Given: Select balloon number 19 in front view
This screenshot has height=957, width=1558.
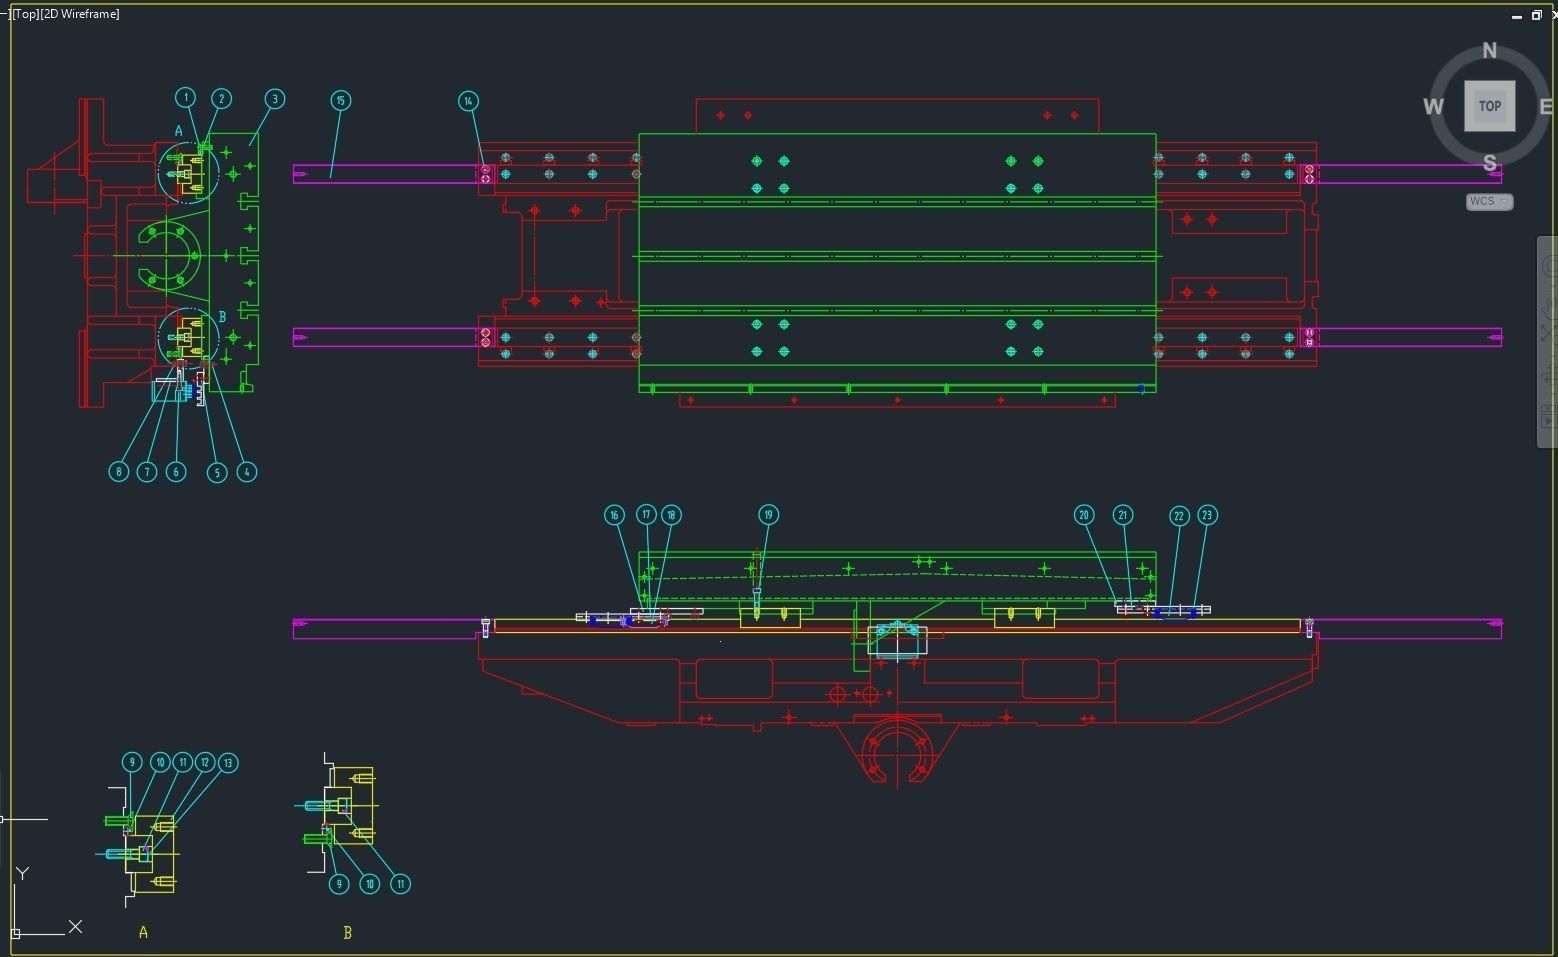Looking at the screenshot, I should point(768,515).
